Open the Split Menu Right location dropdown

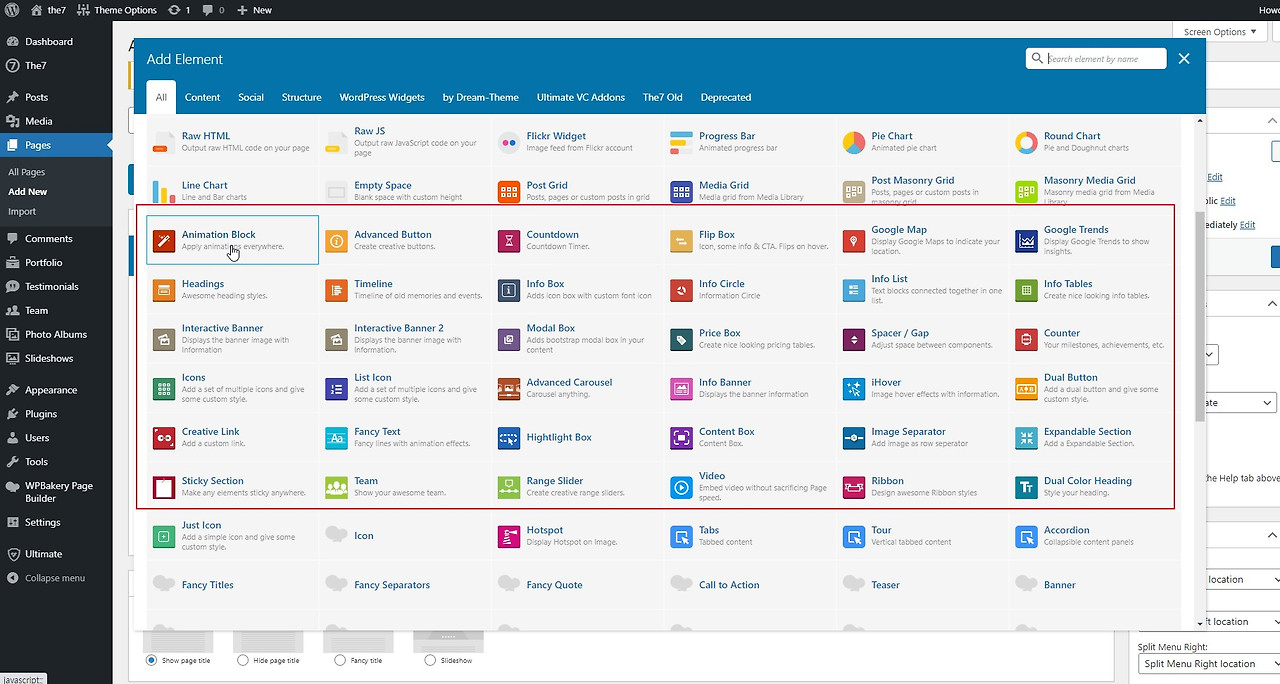pyautogui.click(x=1209, y=663)
